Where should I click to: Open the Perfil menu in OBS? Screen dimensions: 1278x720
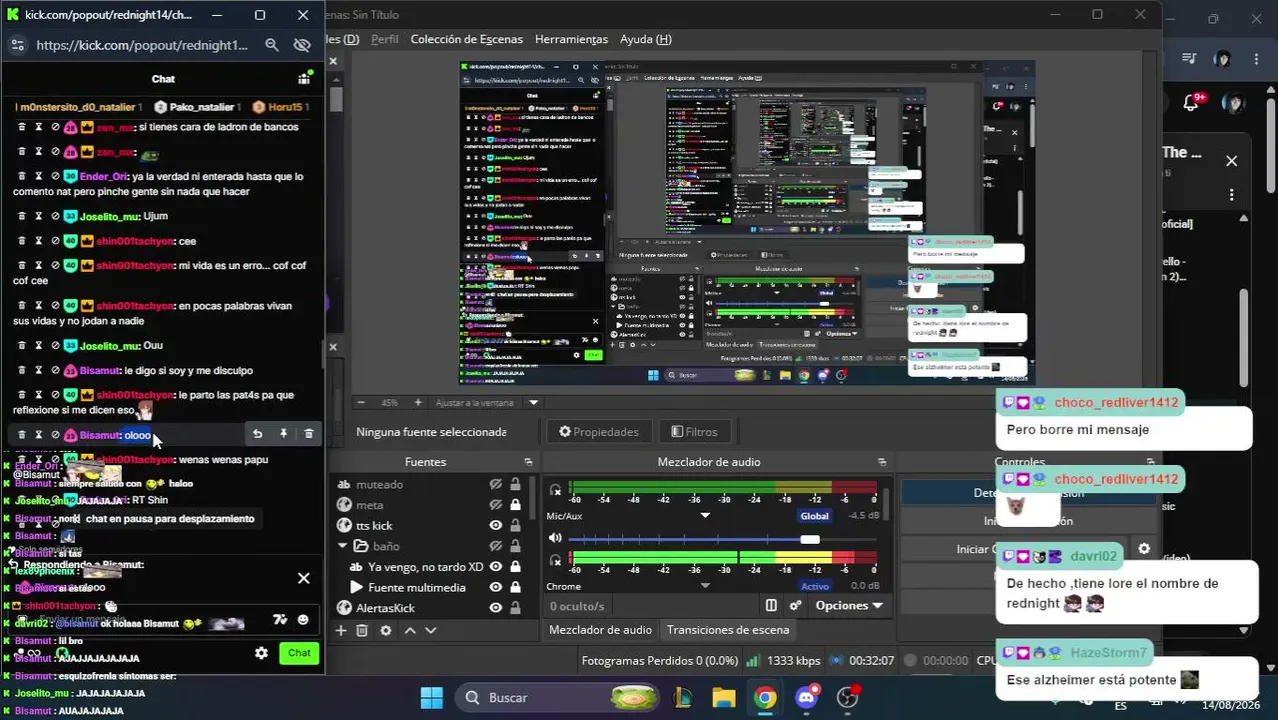point(384,39)
